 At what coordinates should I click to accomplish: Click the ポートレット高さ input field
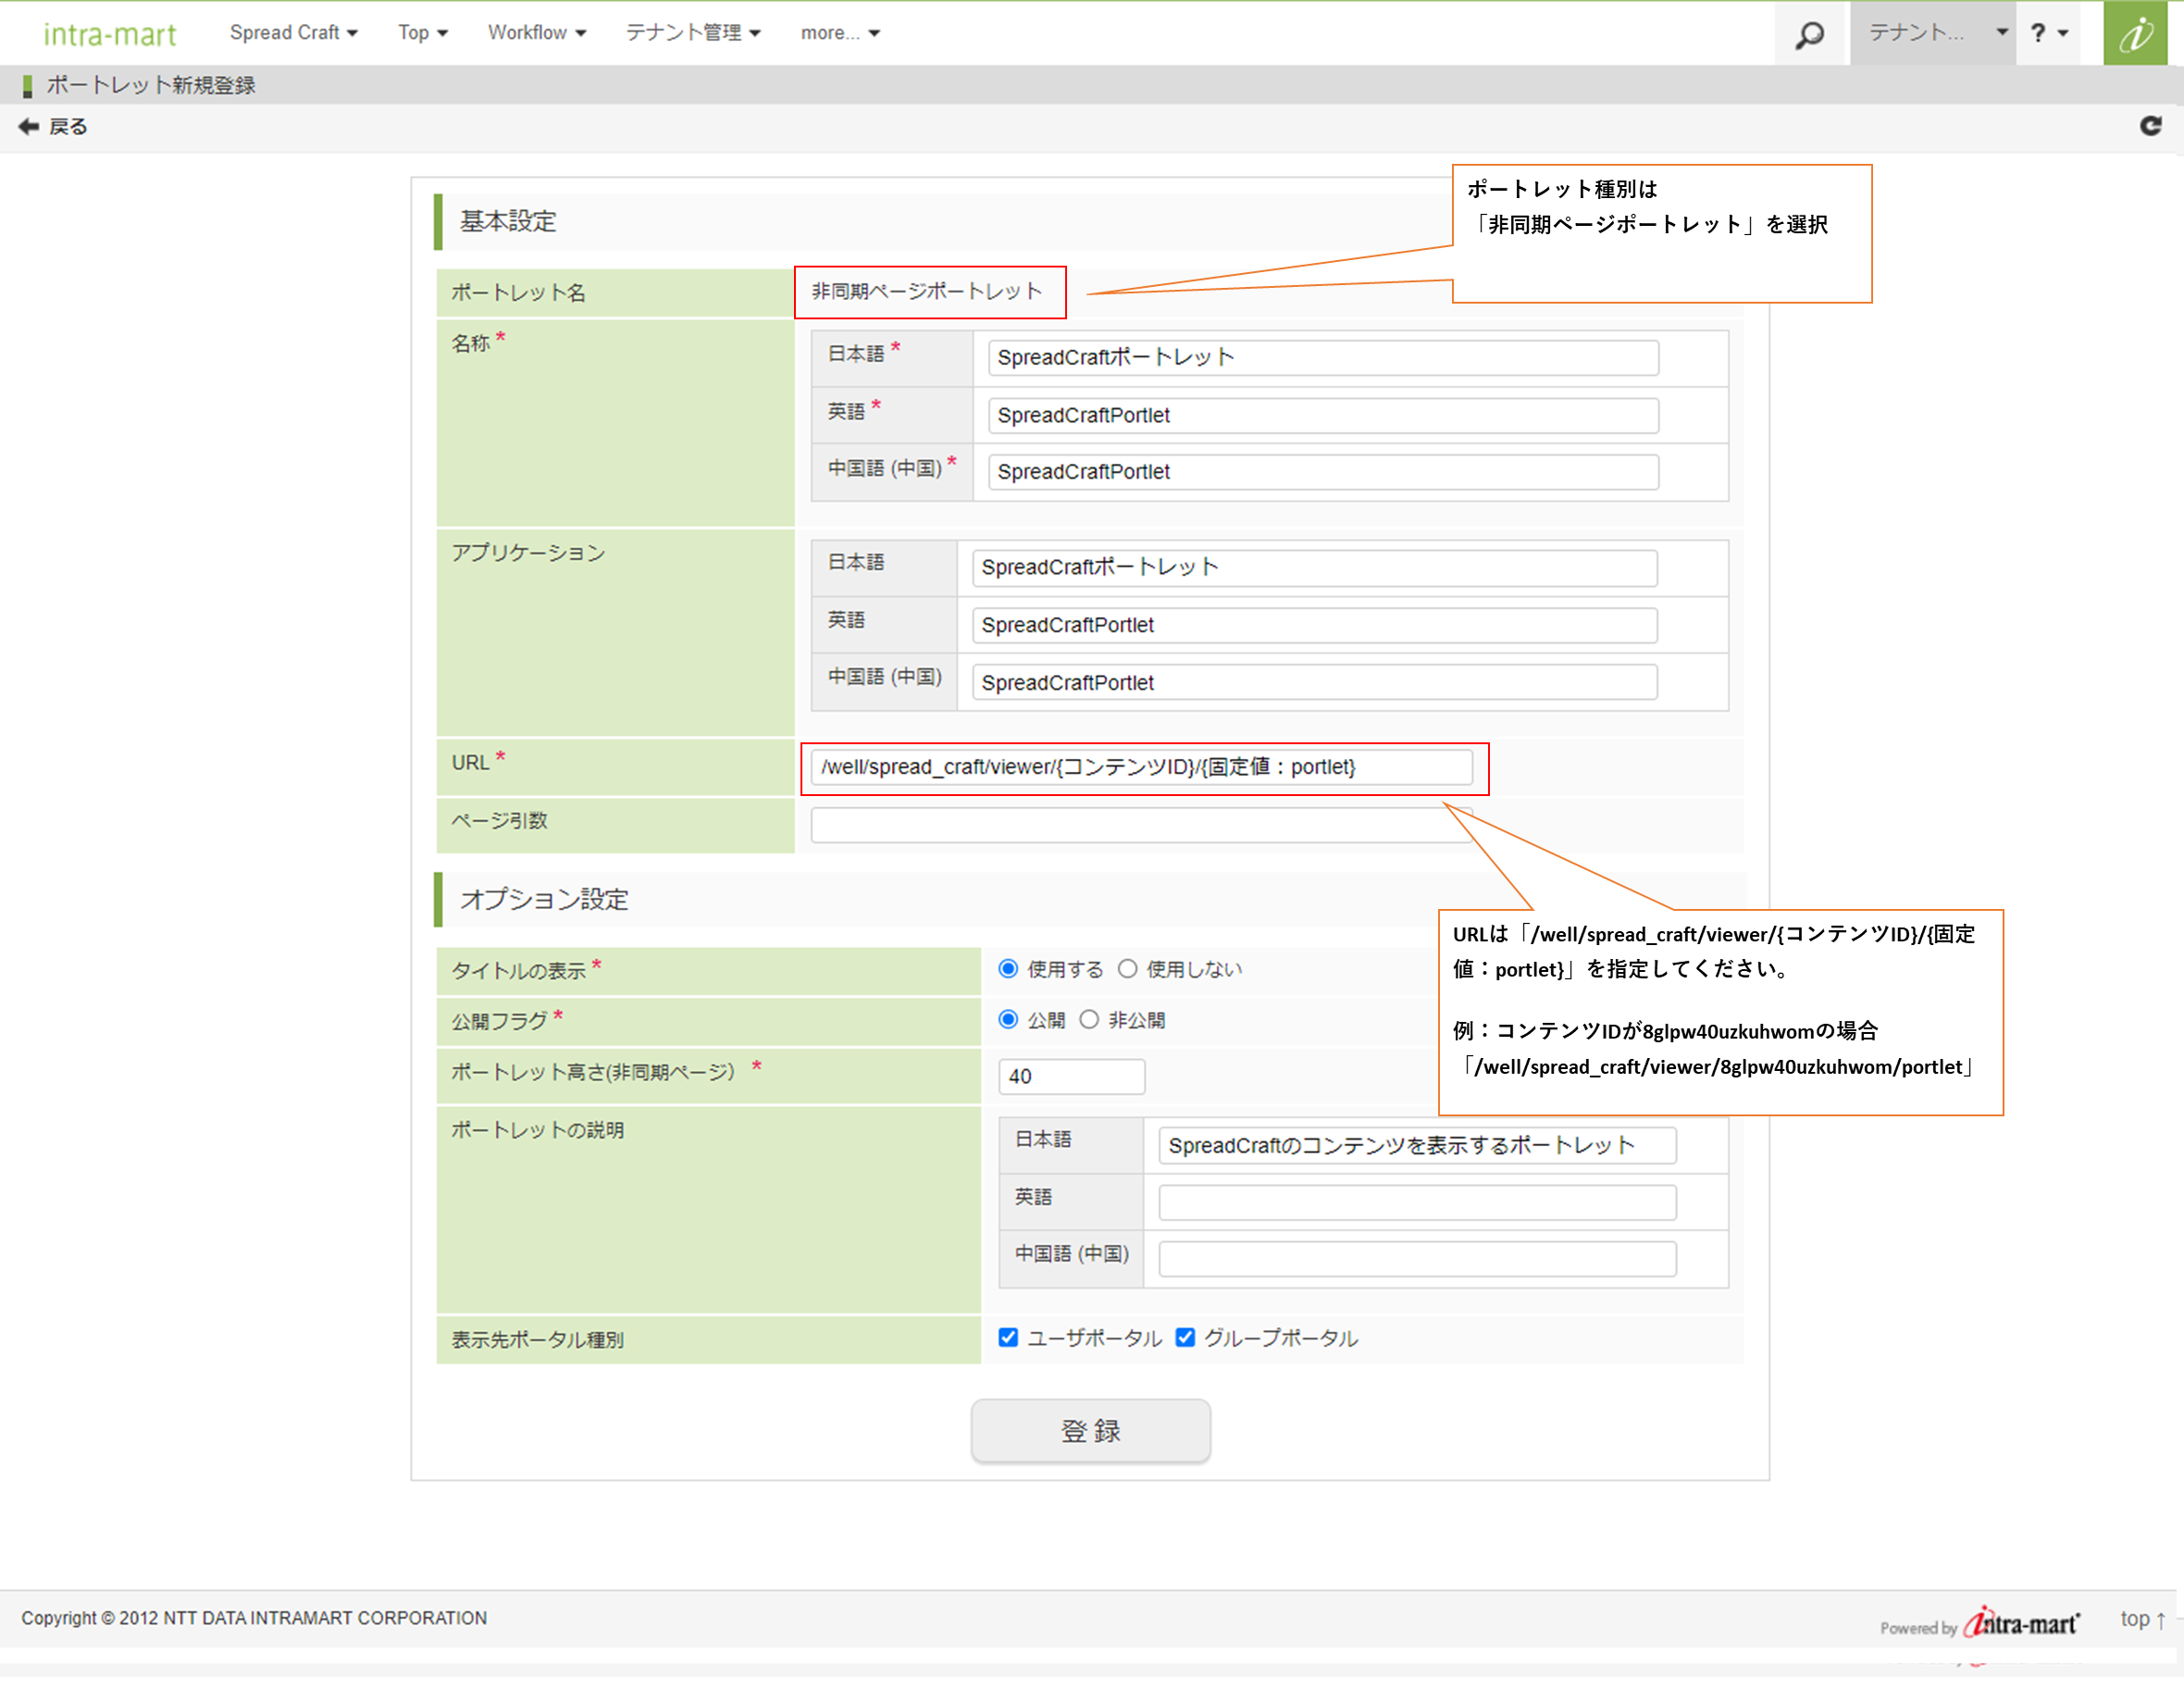(x=1070, y=1076)
